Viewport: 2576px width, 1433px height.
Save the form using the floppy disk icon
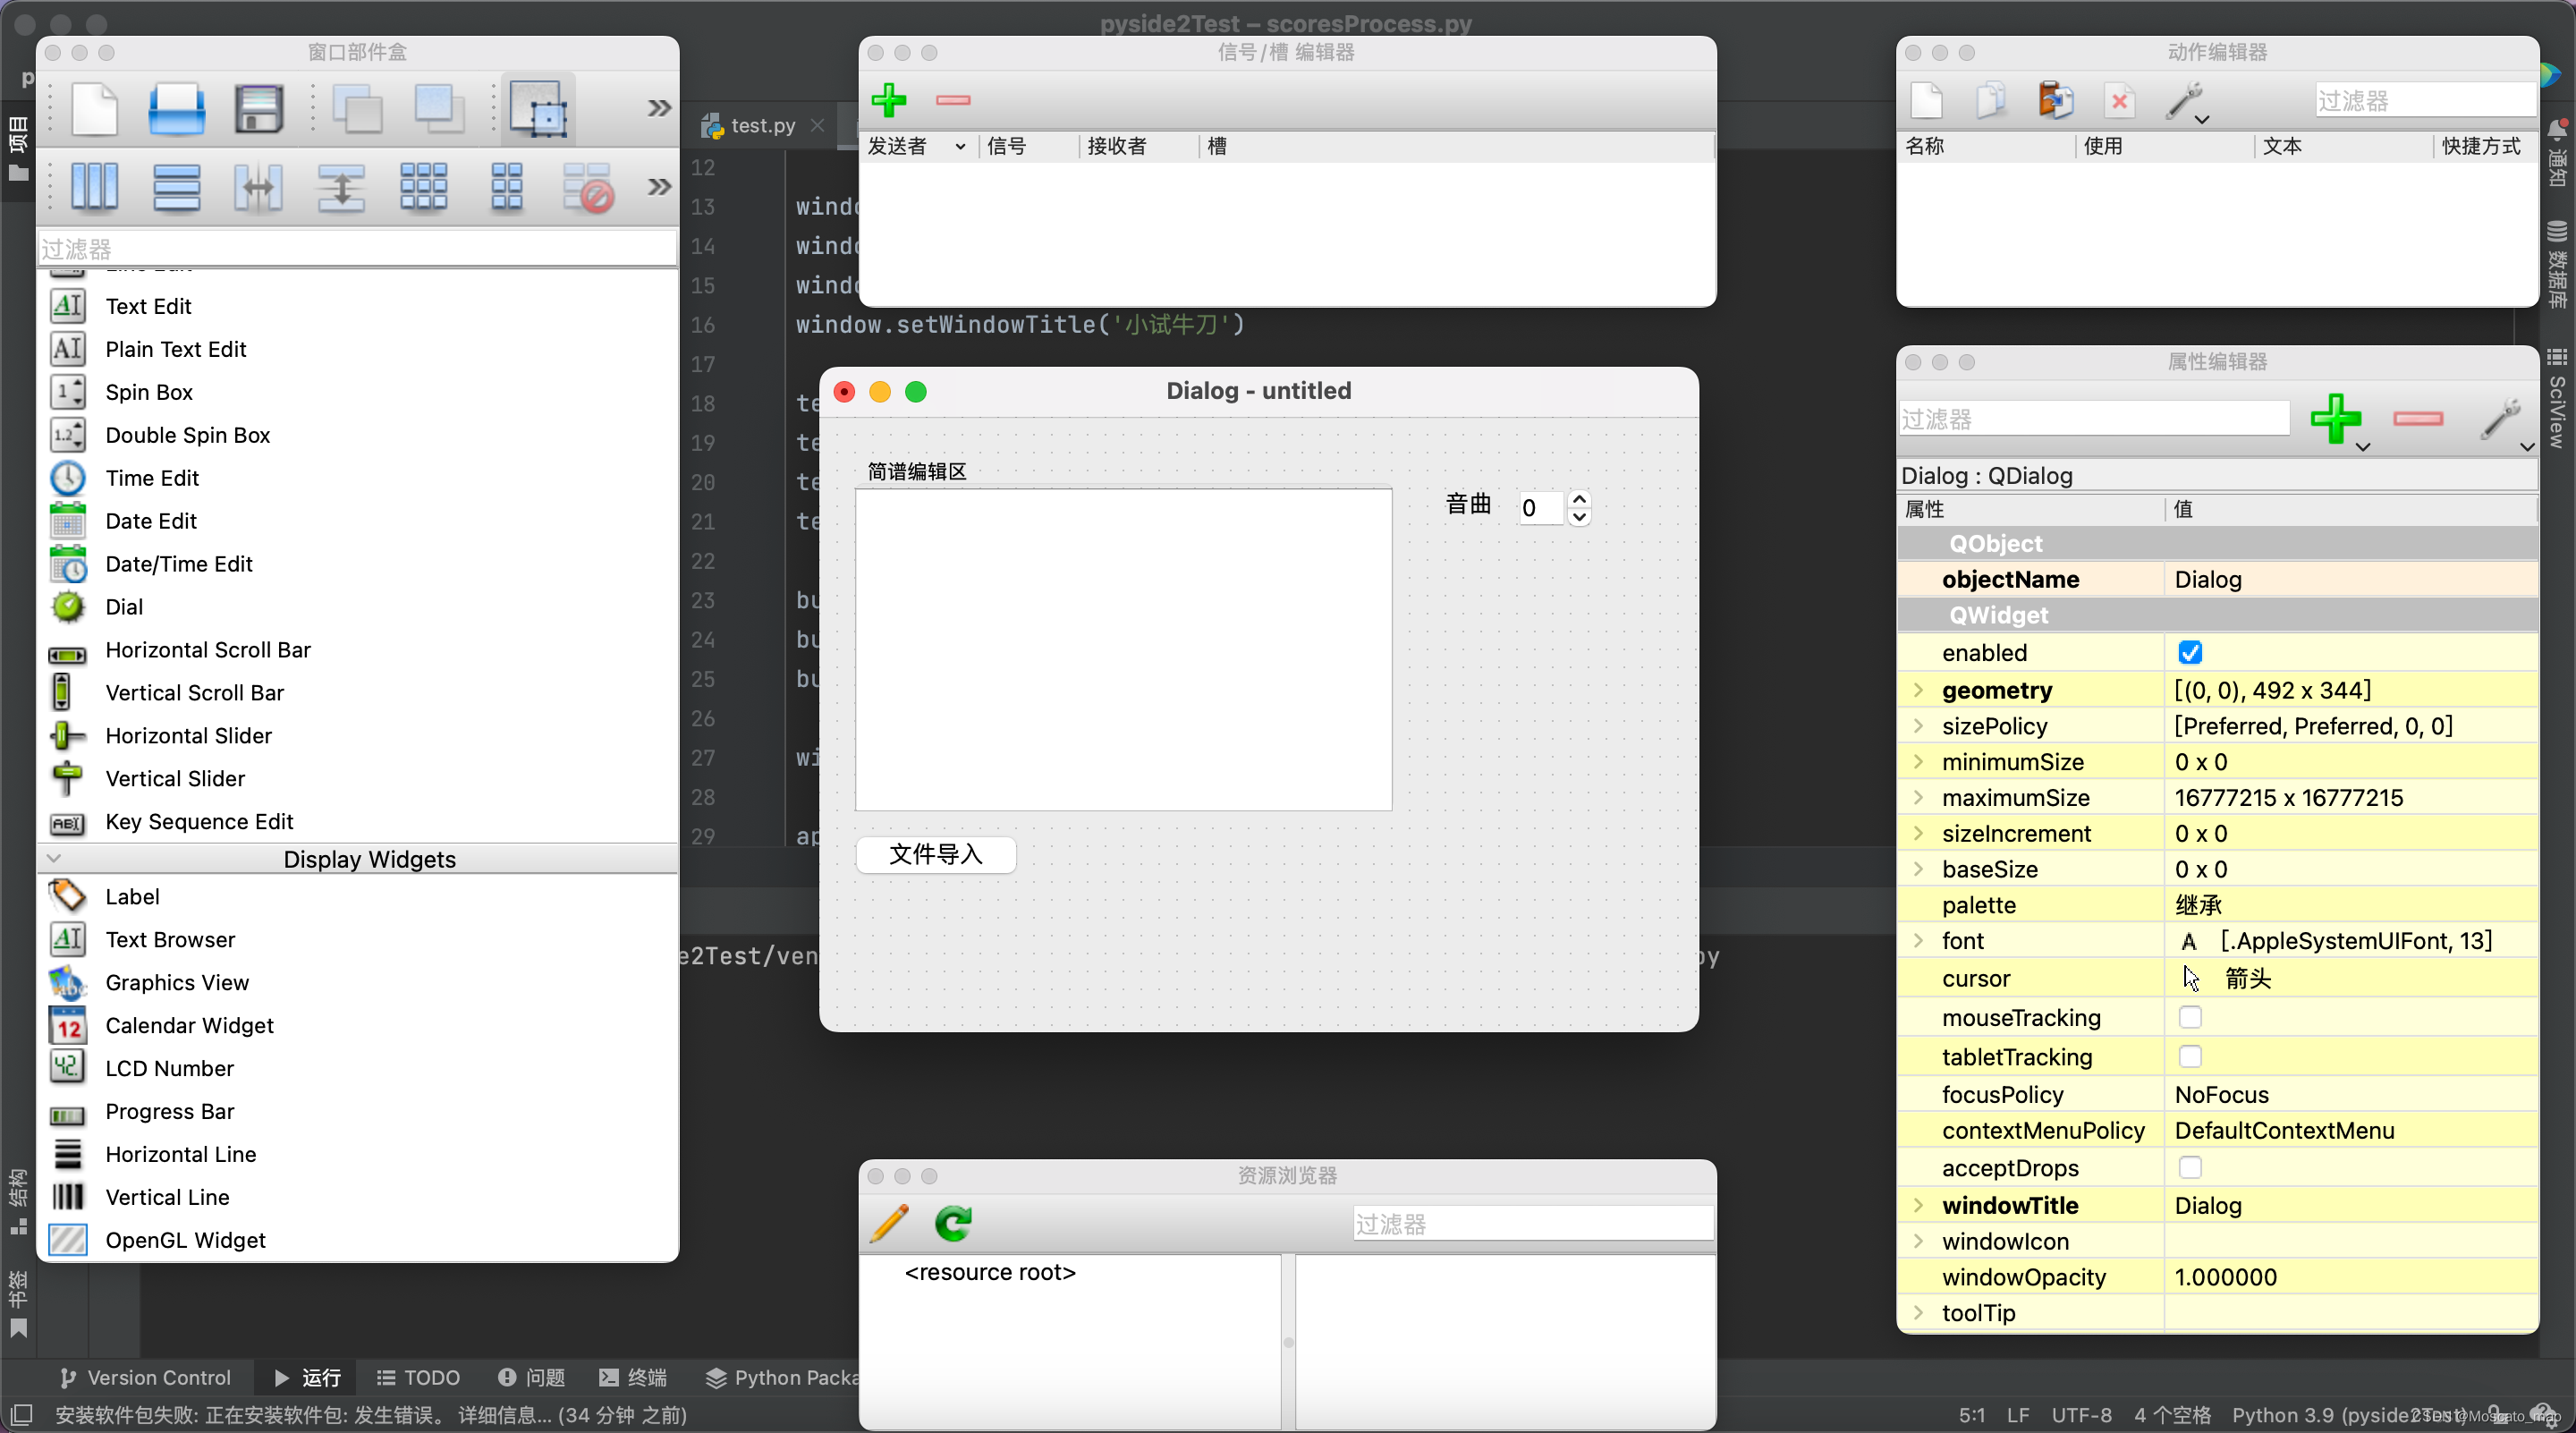(258, 108)
